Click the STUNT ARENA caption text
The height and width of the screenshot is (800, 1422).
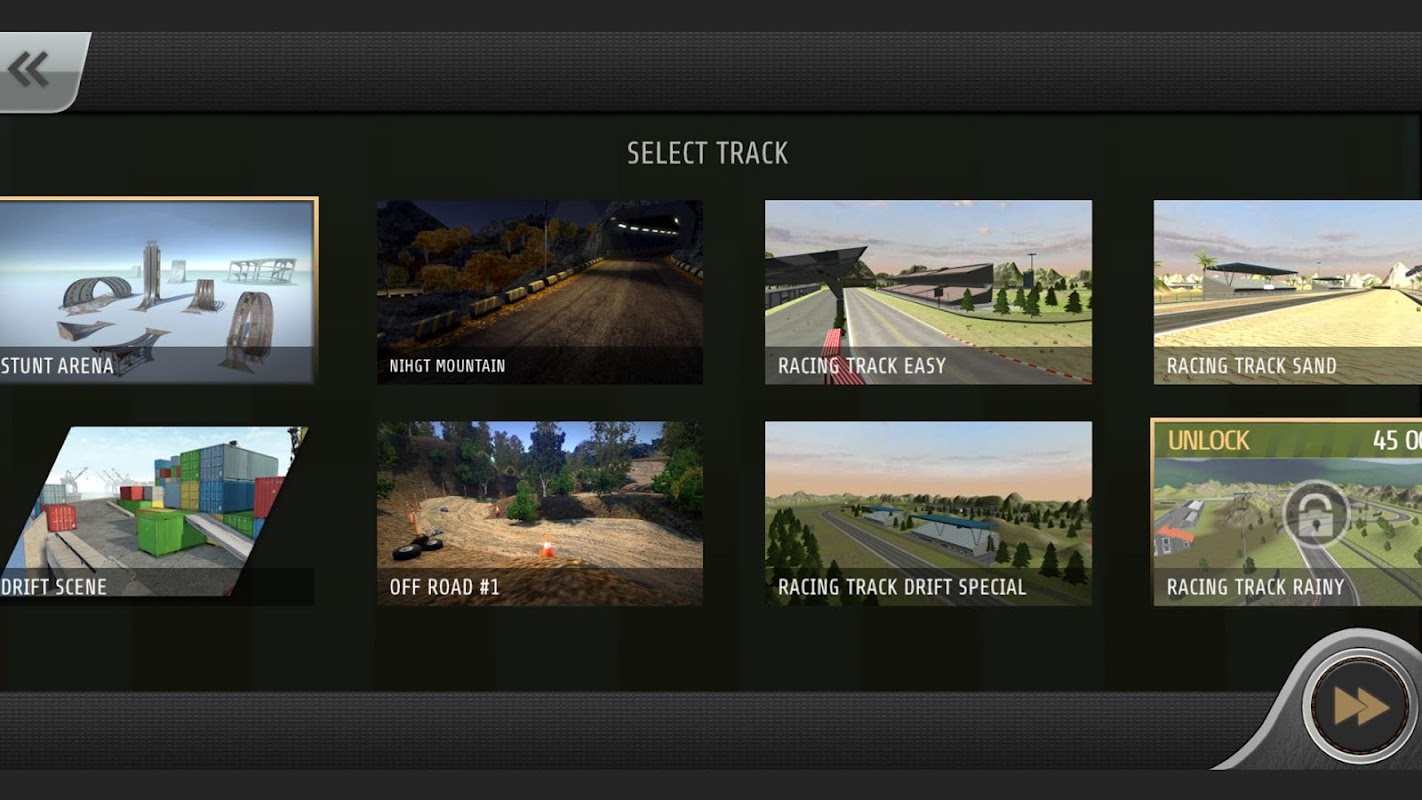point(57,366)
